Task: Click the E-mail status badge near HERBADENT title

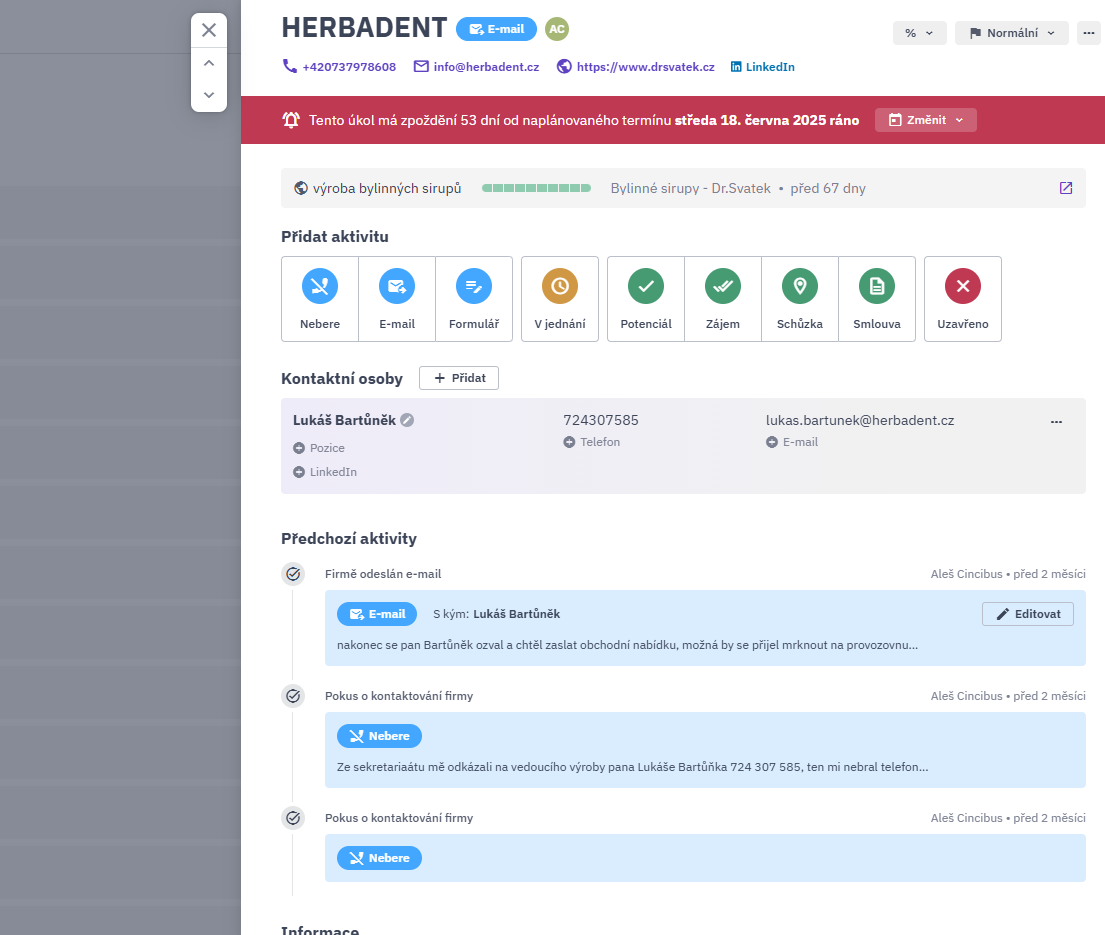Action: (x=496, y=29)
